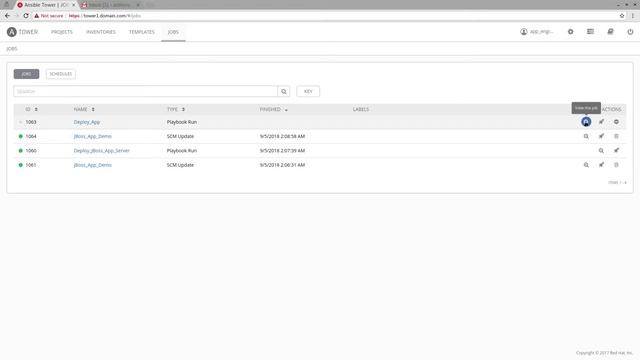This screenshot has width=640, height=360.
Task: Click job ID 1061
Action: (x=31, y=165)
